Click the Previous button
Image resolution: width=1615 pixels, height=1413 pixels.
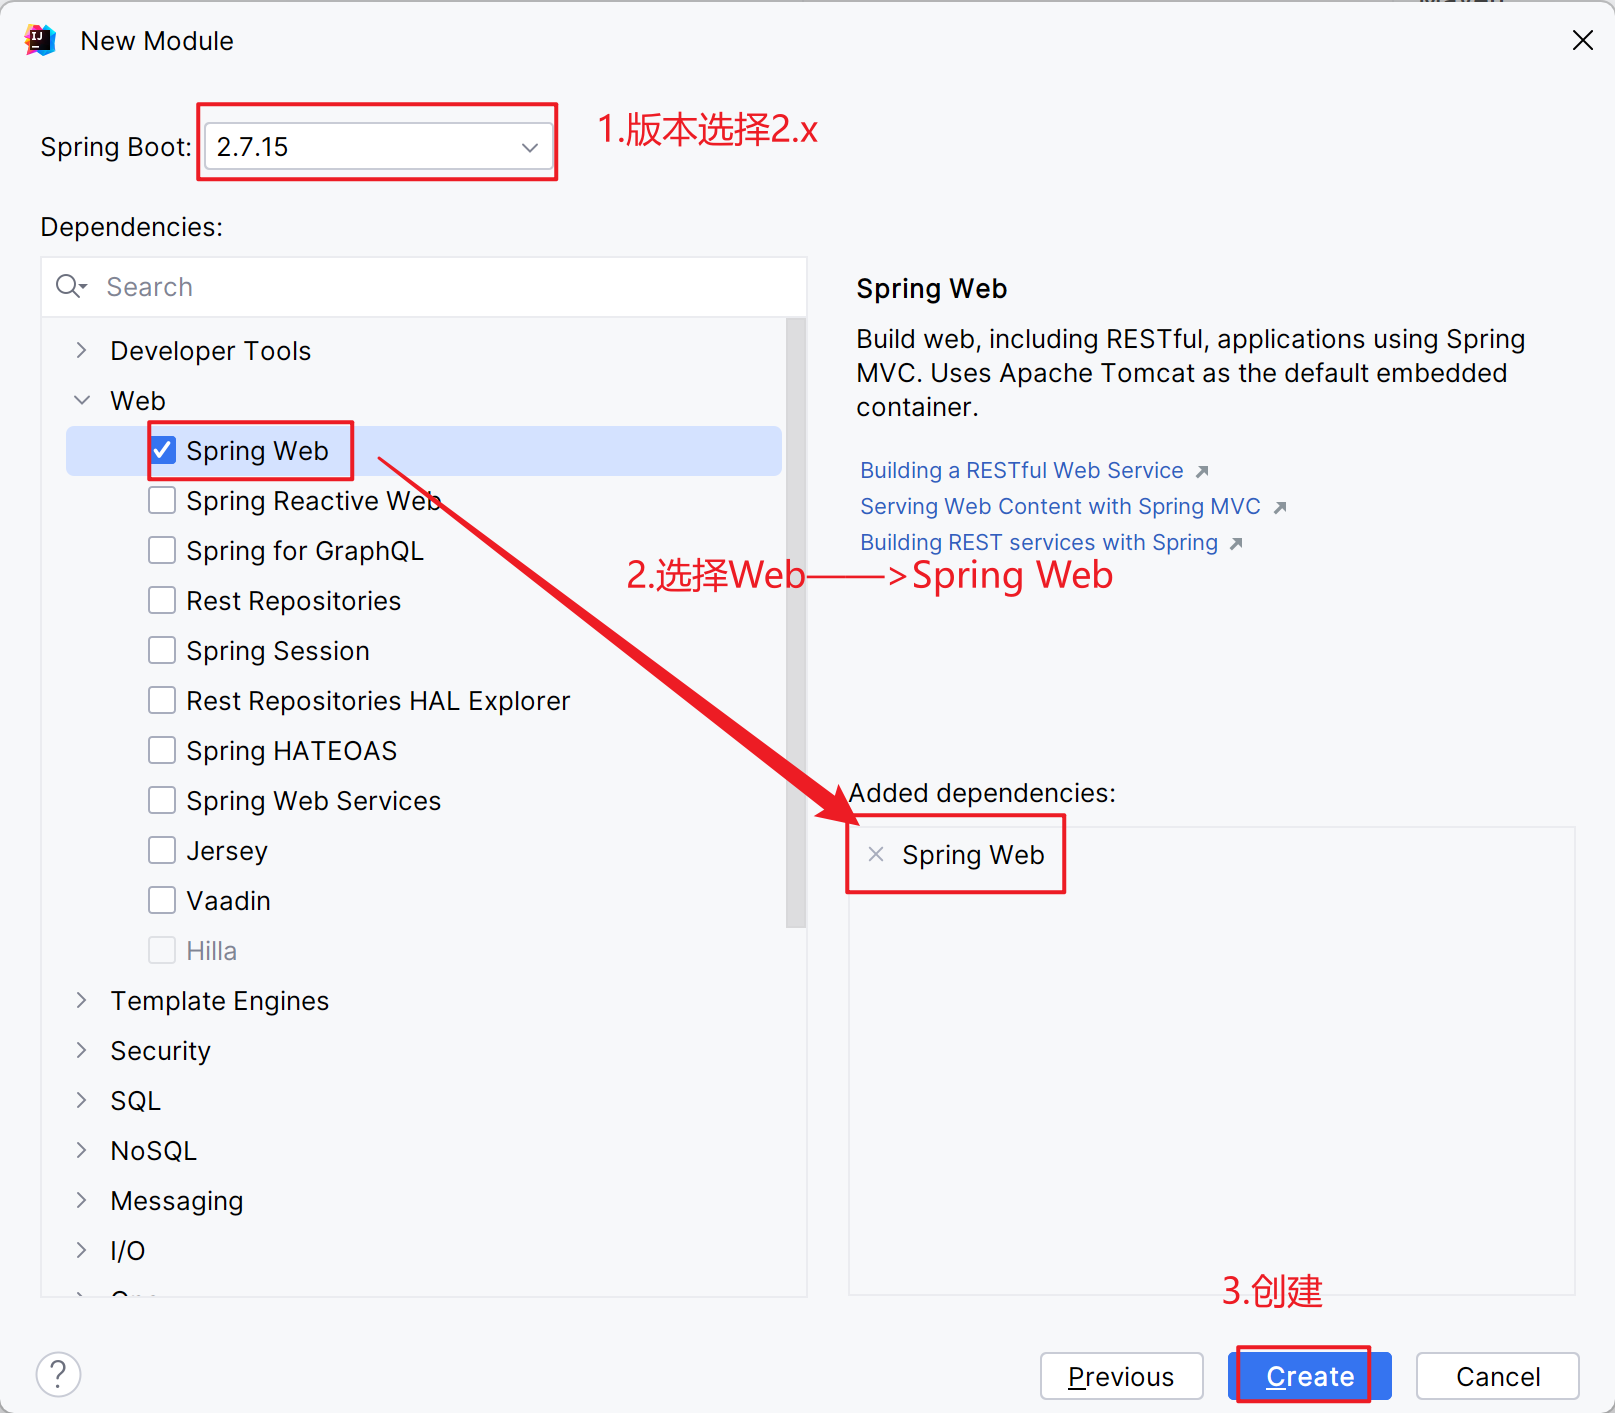(x=1121, y=1376)
